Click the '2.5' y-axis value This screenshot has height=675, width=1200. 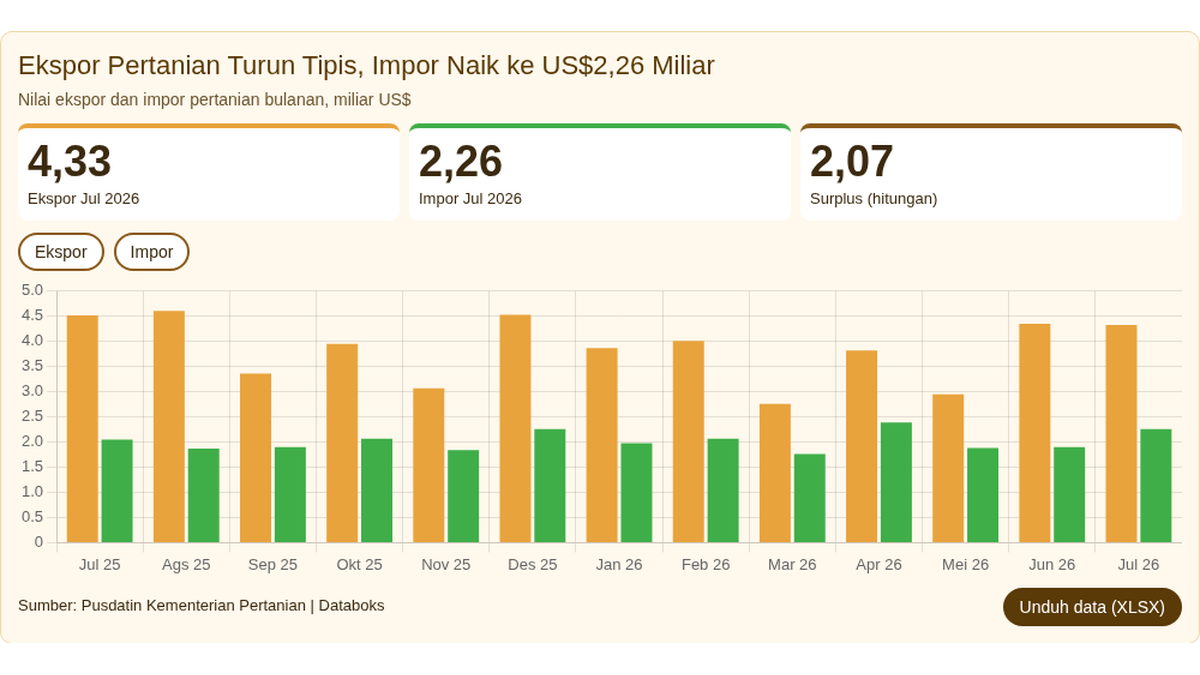click(32, 416)
